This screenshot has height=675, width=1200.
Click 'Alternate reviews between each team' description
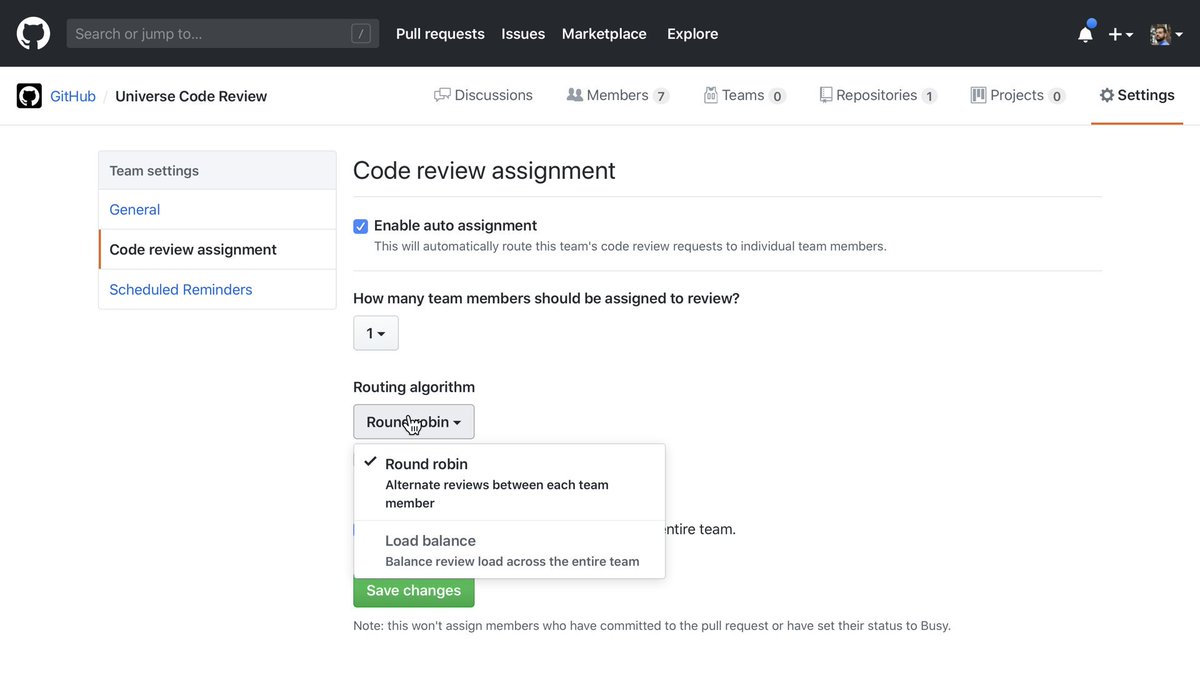click(497, 494)
